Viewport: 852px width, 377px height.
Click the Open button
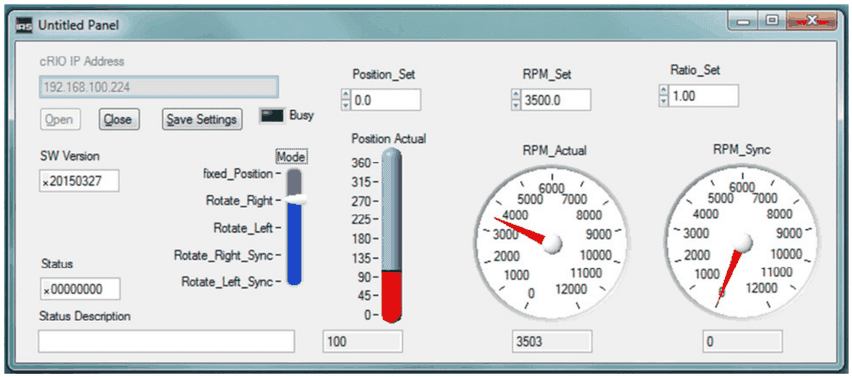point(60,120)
